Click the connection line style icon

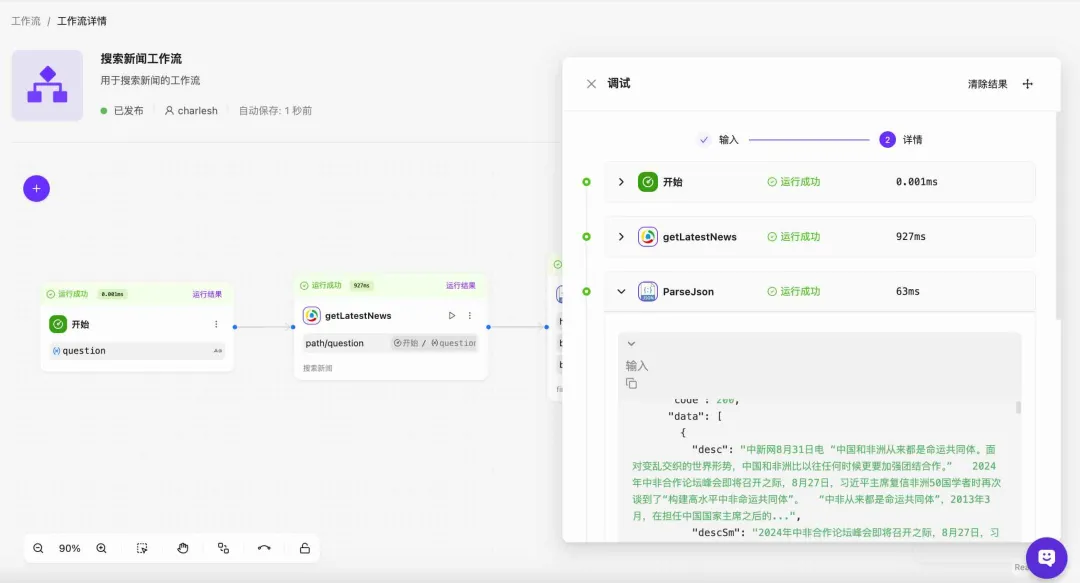[264, 549]
